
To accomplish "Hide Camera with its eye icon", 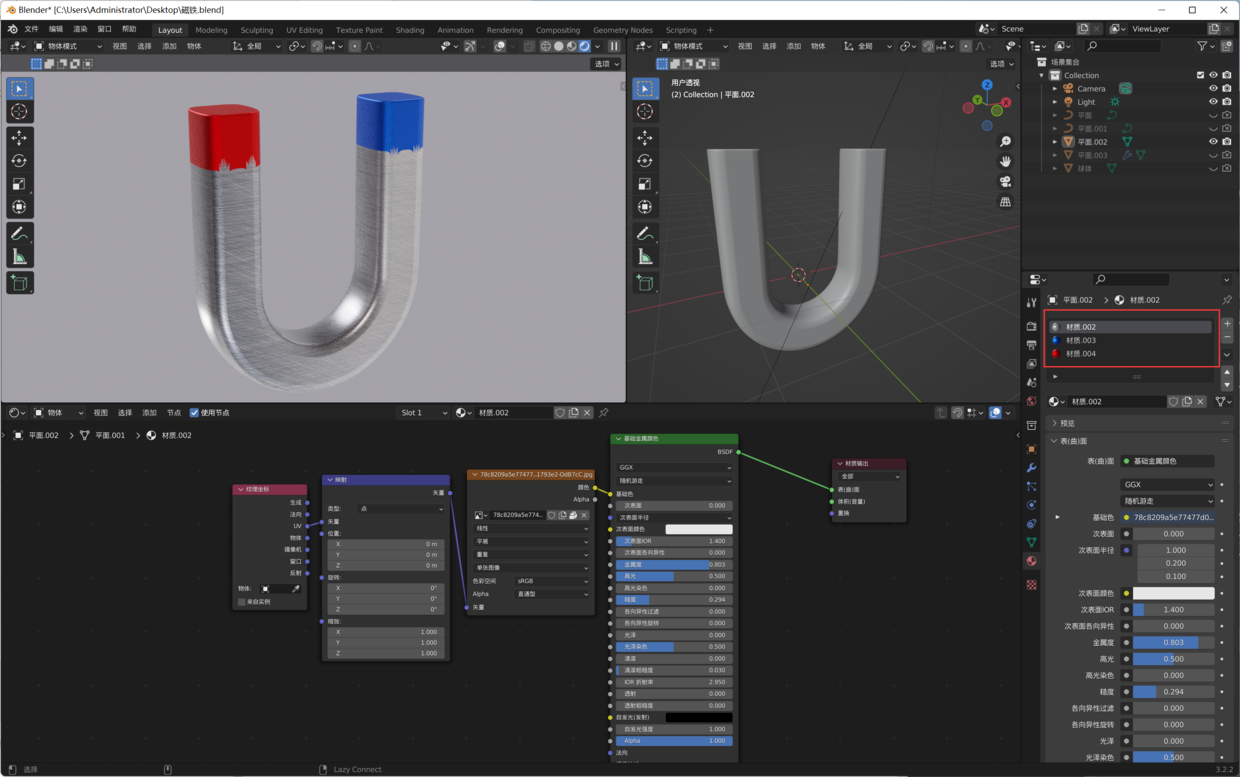I will coord(1213,88).
